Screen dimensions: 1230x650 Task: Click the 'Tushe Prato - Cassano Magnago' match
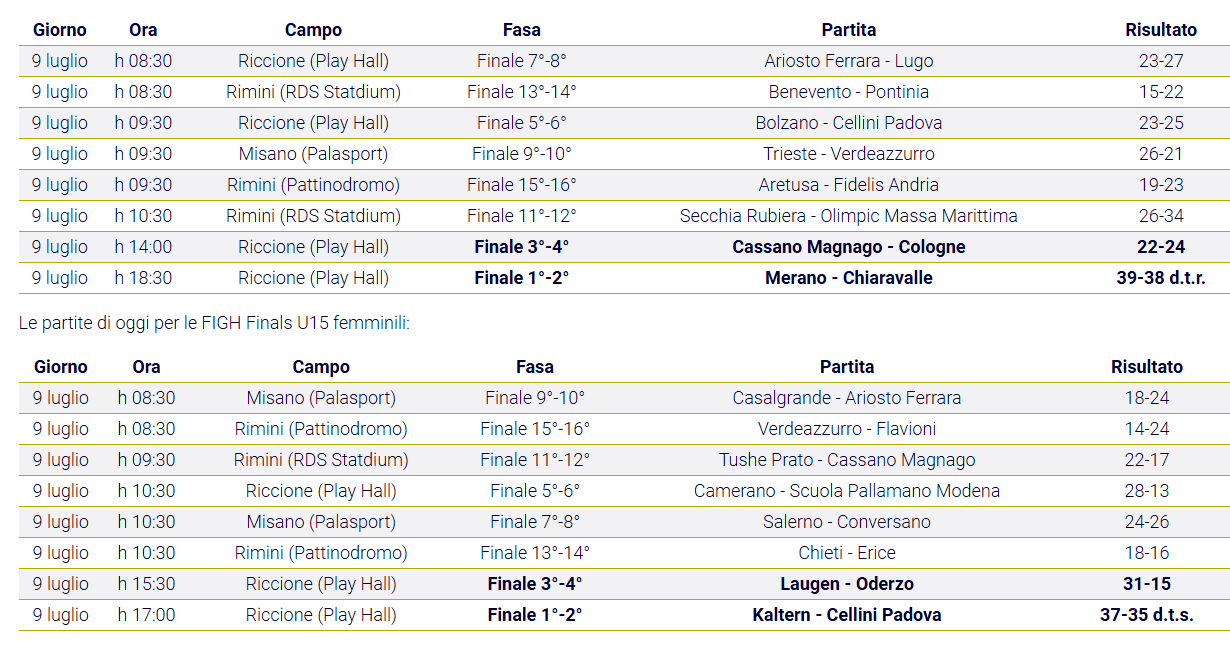(x=847, y=460)
